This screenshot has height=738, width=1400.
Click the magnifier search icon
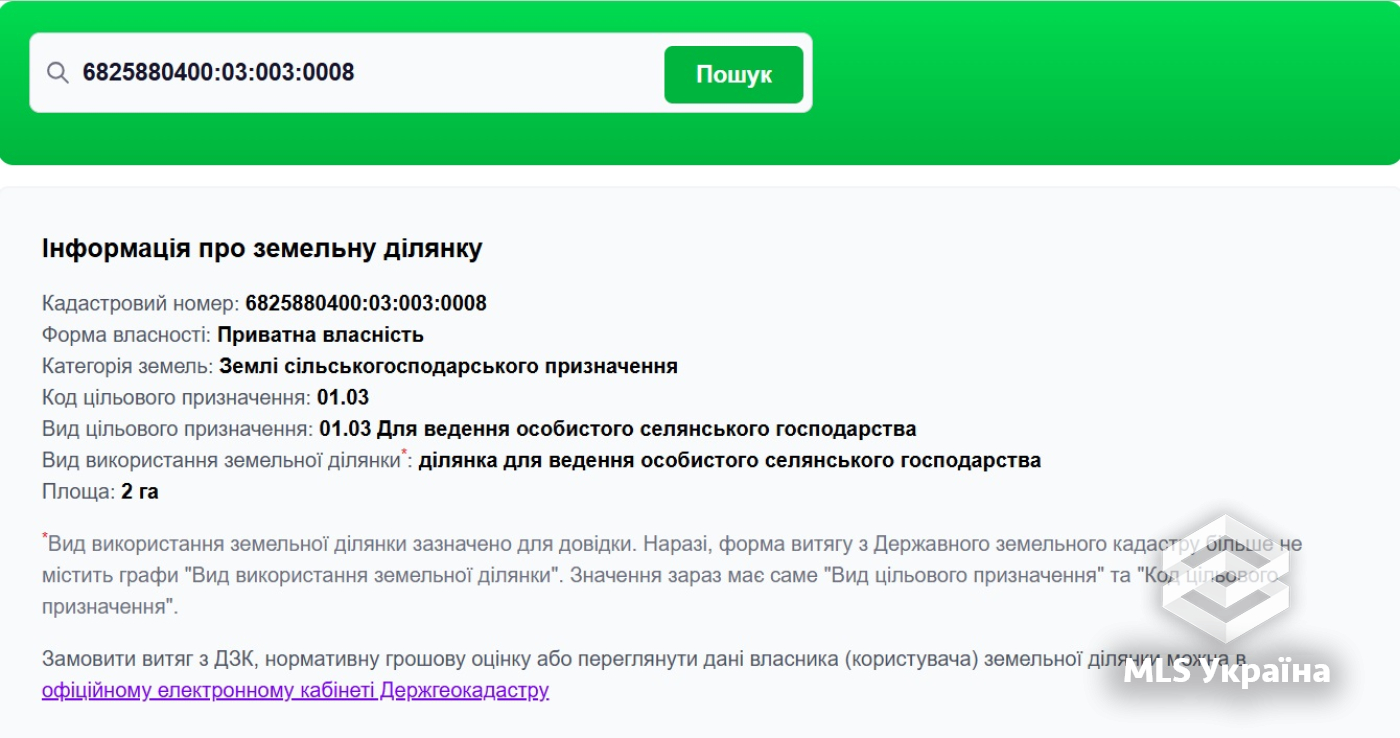point(58,73)
